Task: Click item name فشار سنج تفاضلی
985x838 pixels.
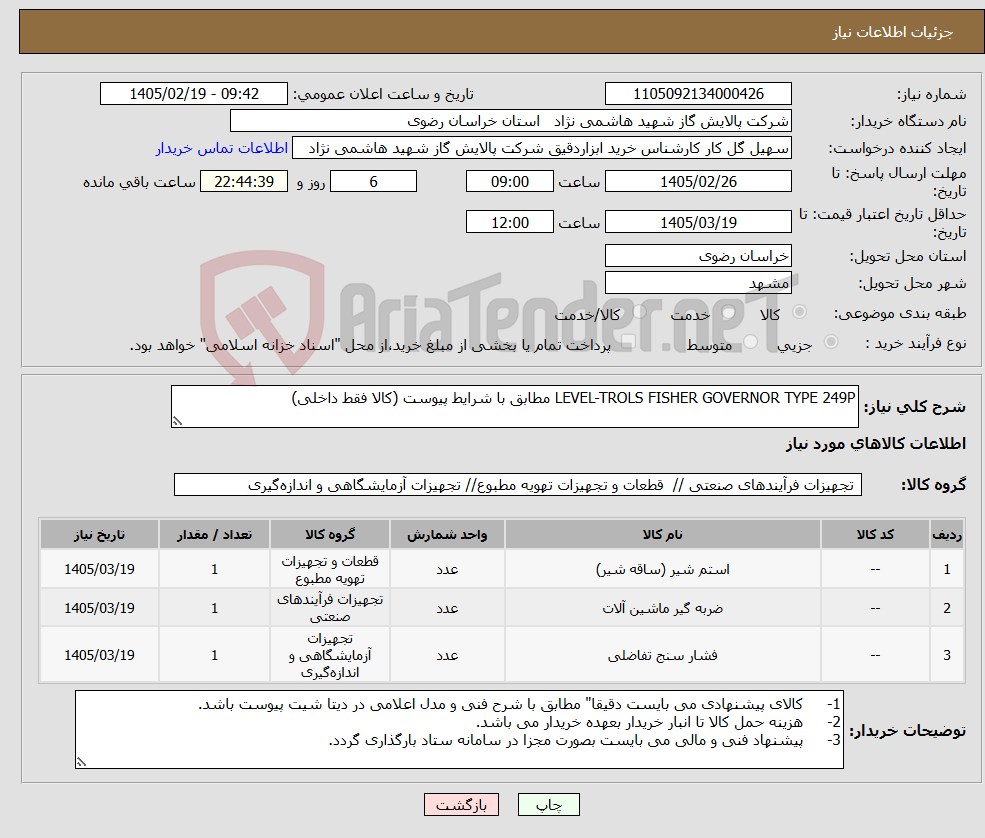Action: (662, 655)
